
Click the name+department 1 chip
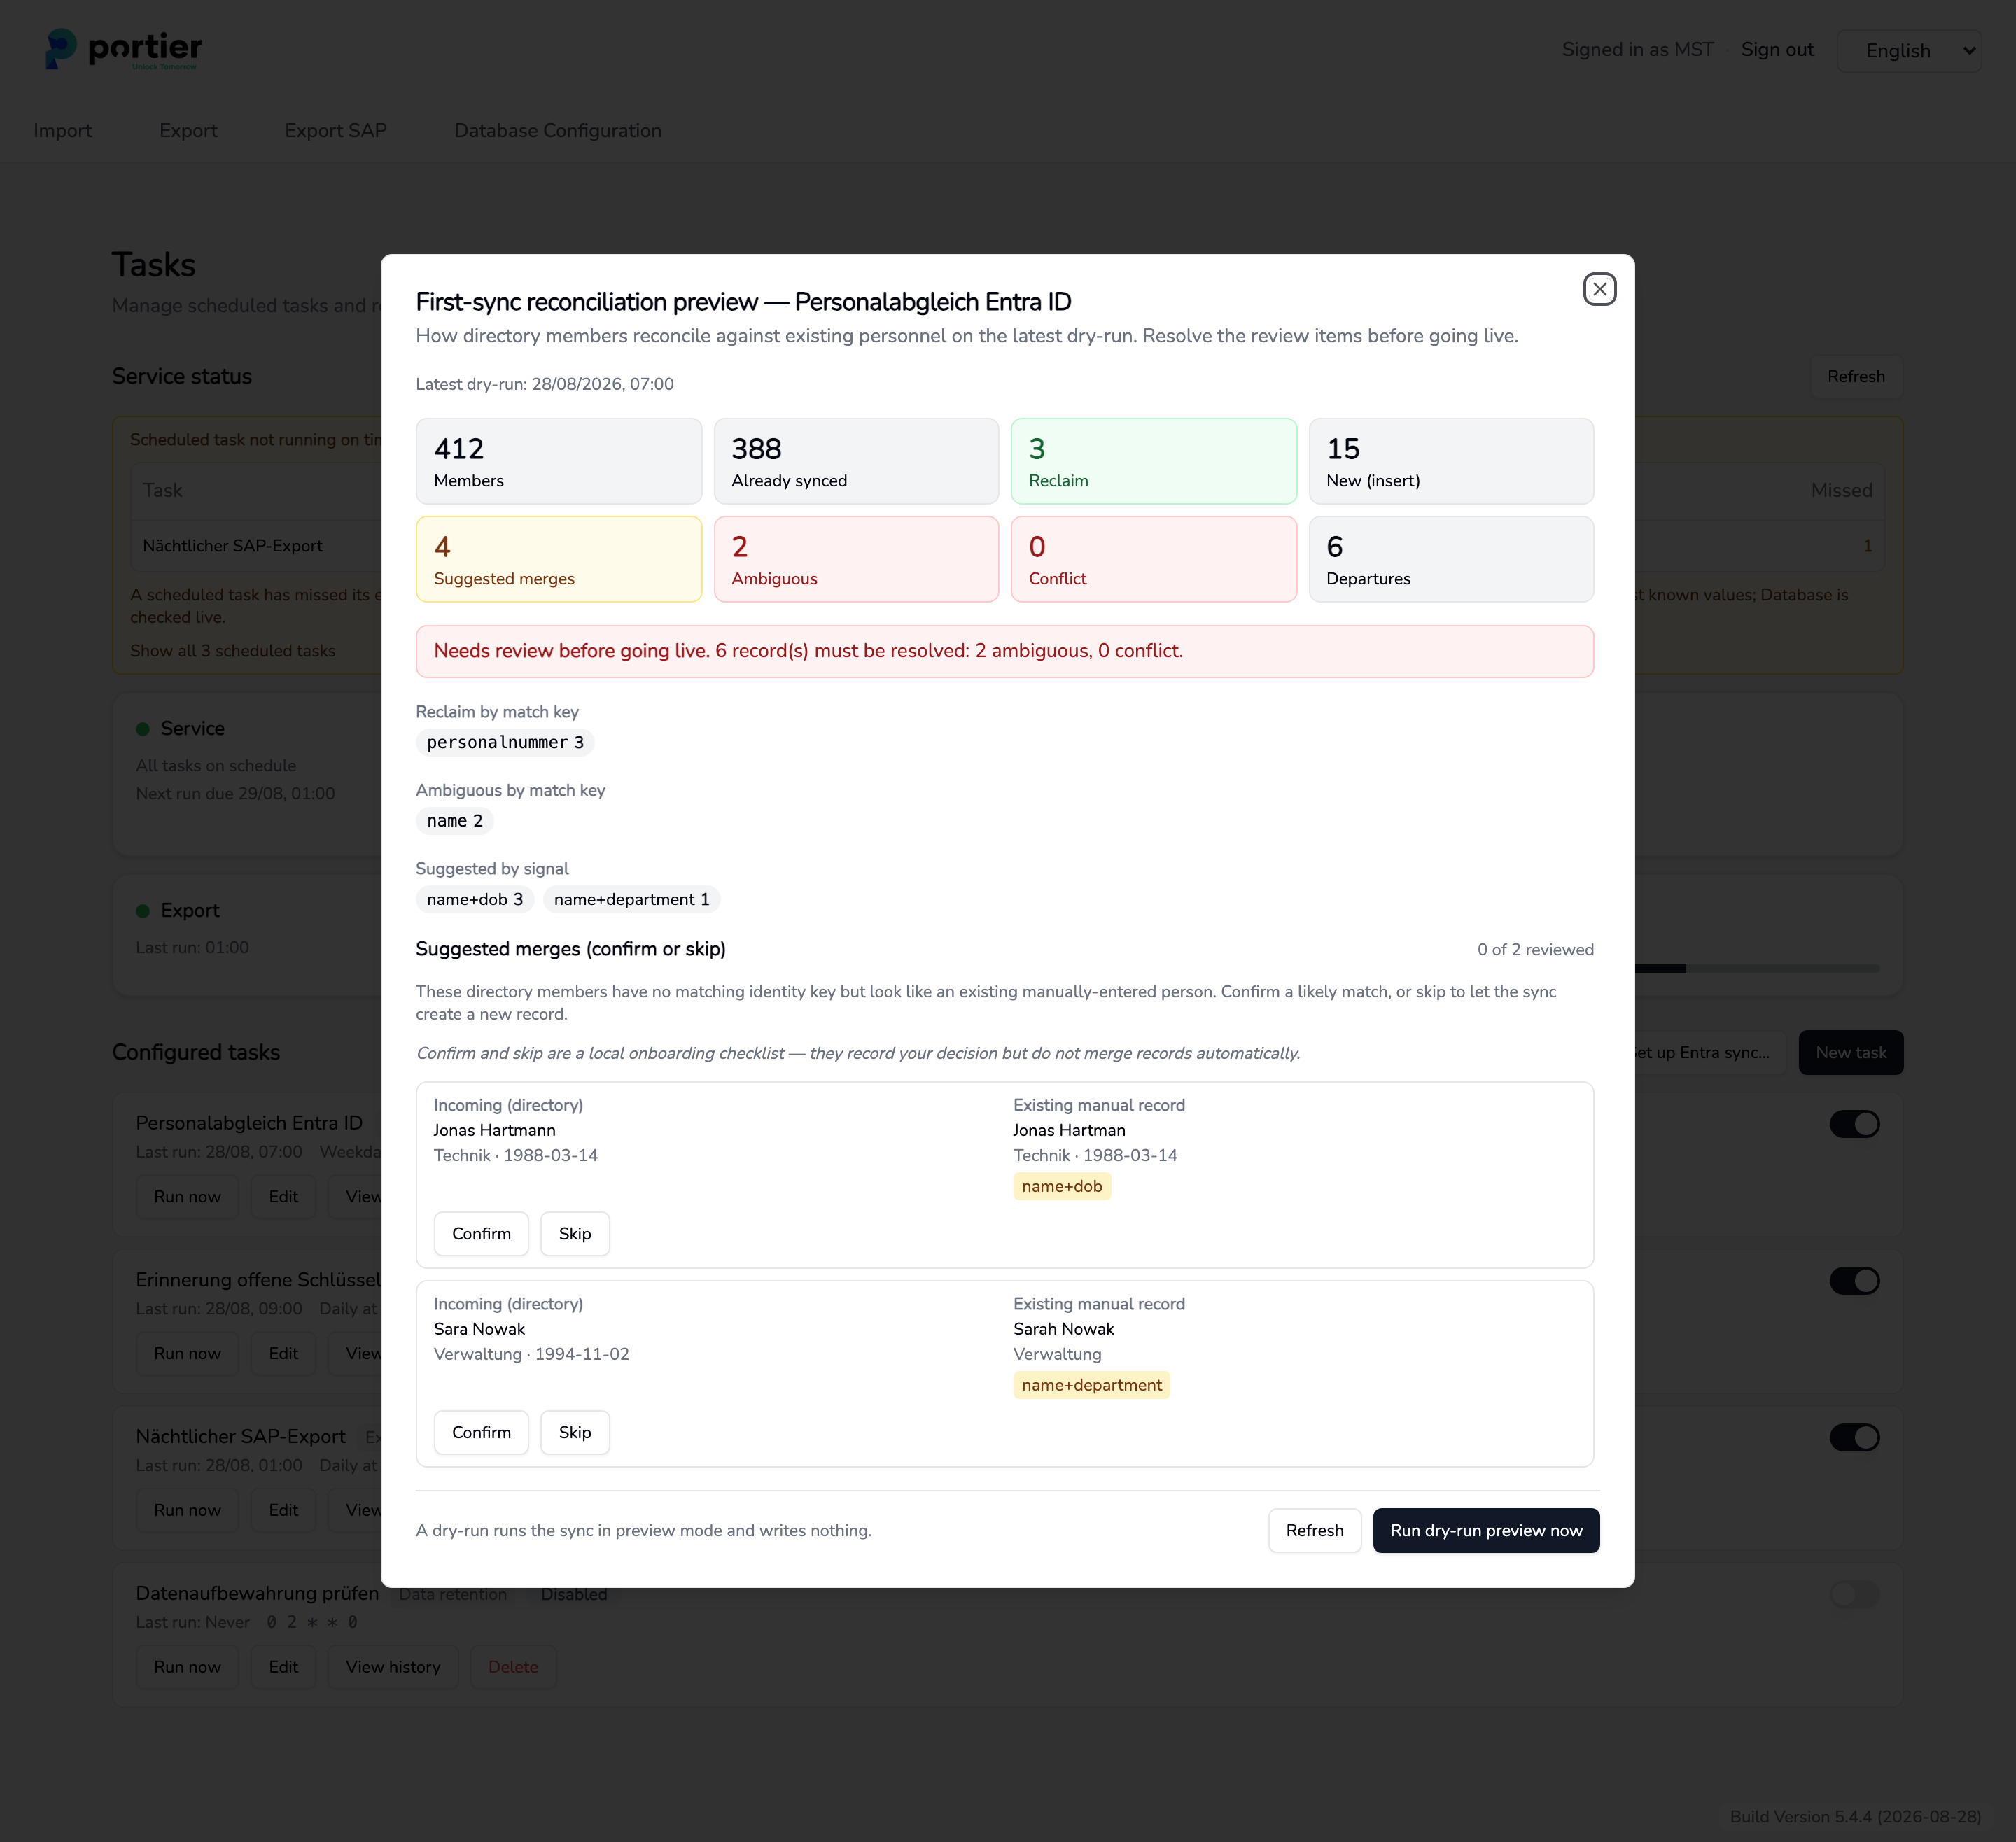[632, 899]
